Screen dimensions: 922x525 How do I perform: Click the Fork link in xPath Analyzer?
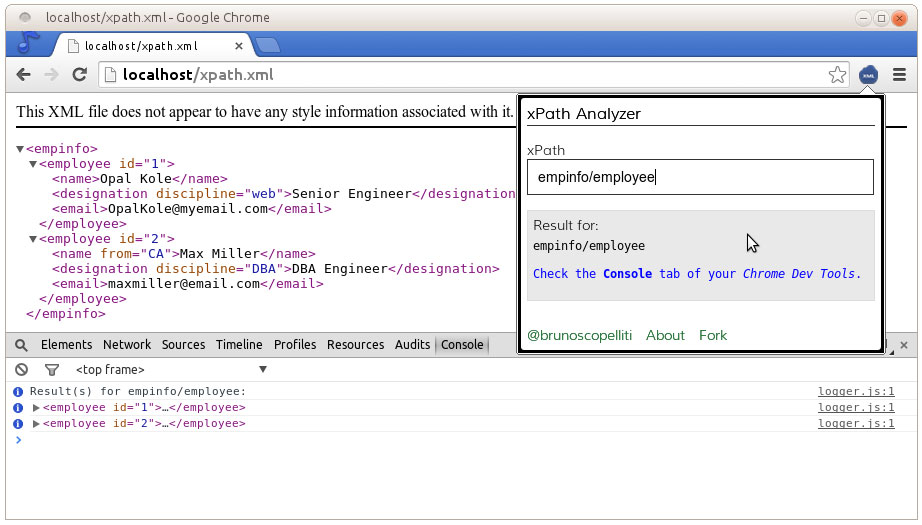(x=713, y=336)
